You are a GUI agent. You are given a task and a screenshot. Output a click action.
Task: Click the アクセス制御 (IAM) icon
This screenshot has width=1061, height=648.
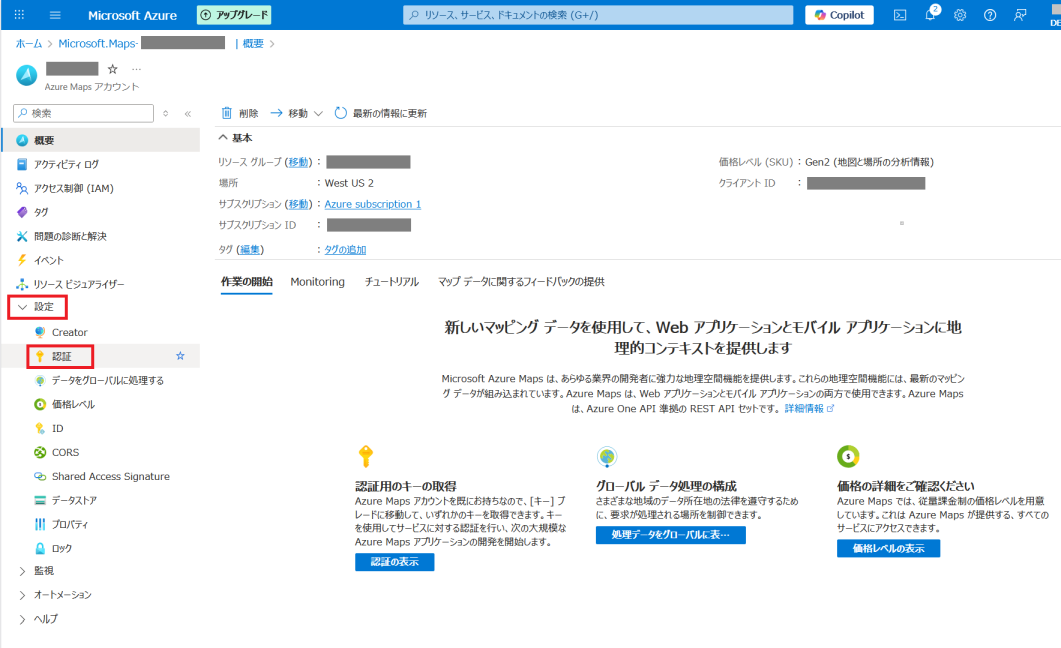pos(22,188)
